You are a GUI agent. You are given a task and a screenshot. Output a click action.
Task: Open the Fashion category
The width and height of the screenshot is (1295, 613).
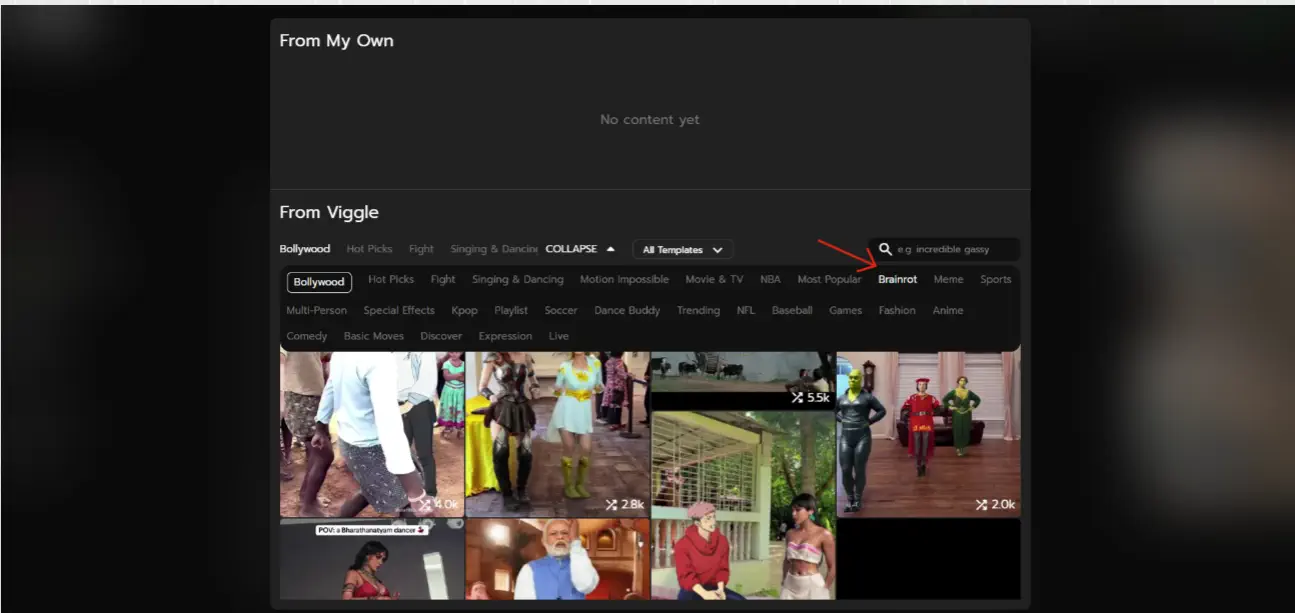pos(897,310)
